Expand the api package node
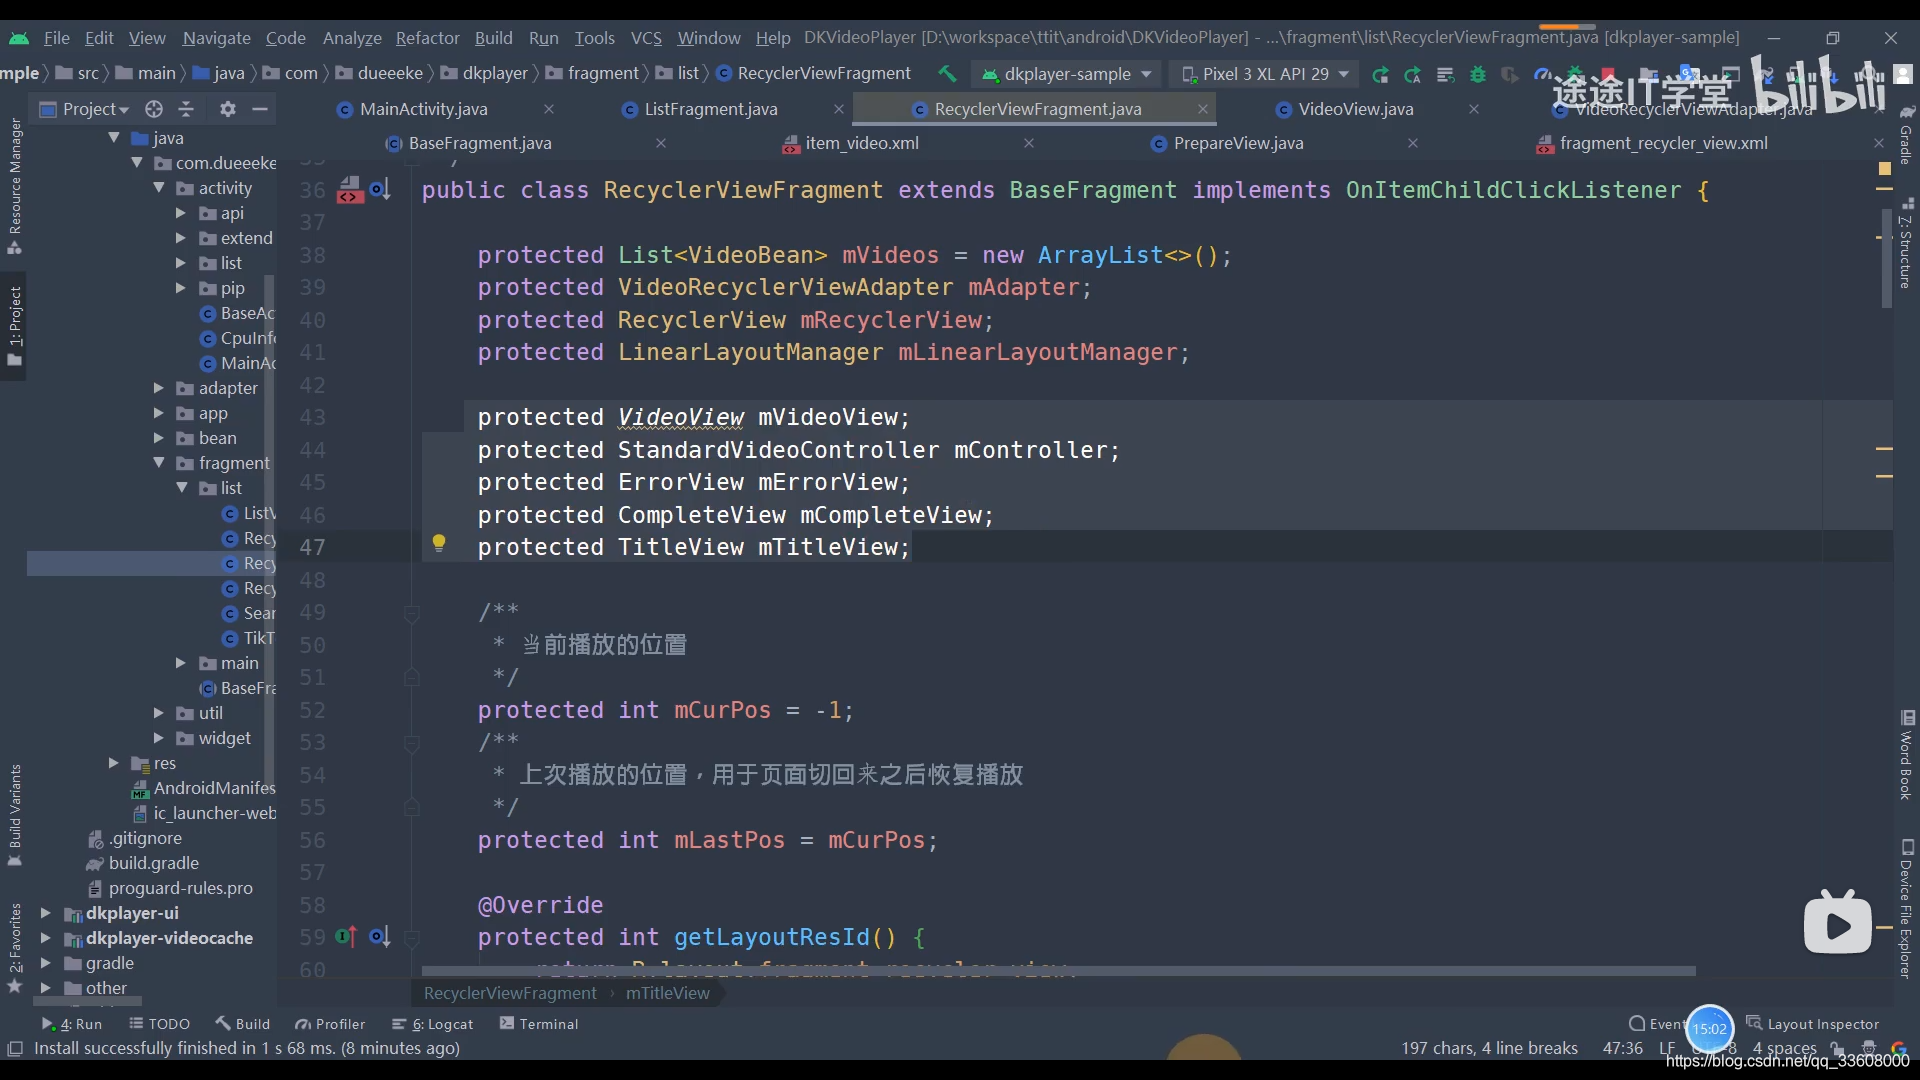The height and width of the screenshot is (1080, 1920). point(181,213)
